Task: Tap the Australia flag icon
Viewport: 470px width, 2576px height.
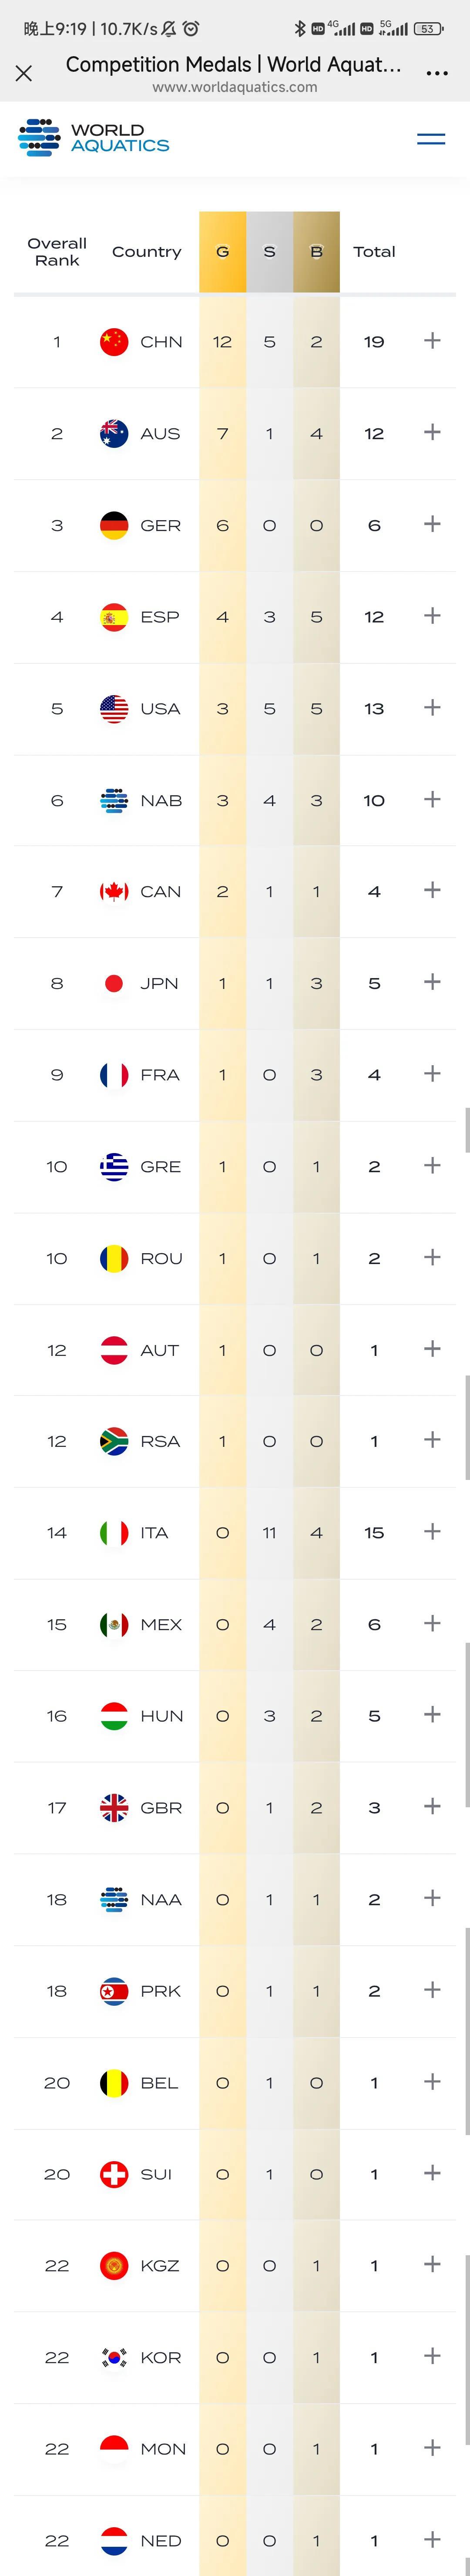Action: point(114,433)
